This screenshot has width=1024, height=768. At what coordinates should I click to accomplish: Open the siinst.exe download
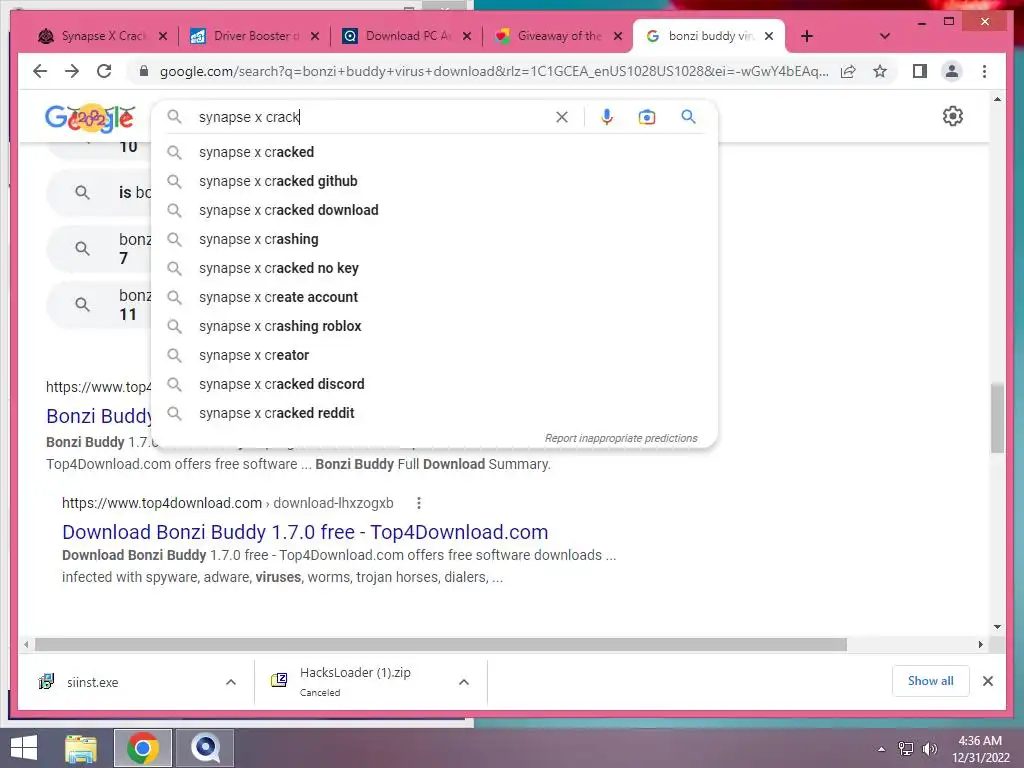tap(92, 682)
